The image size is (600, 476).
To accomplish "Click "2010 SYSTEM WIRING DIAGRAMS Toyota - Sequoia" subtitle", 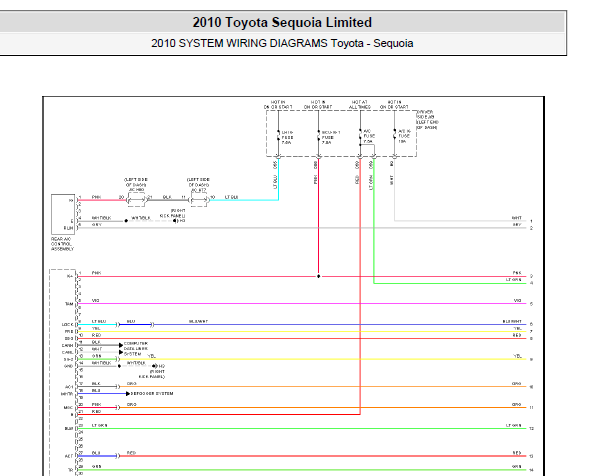I will tap(282, 43).
